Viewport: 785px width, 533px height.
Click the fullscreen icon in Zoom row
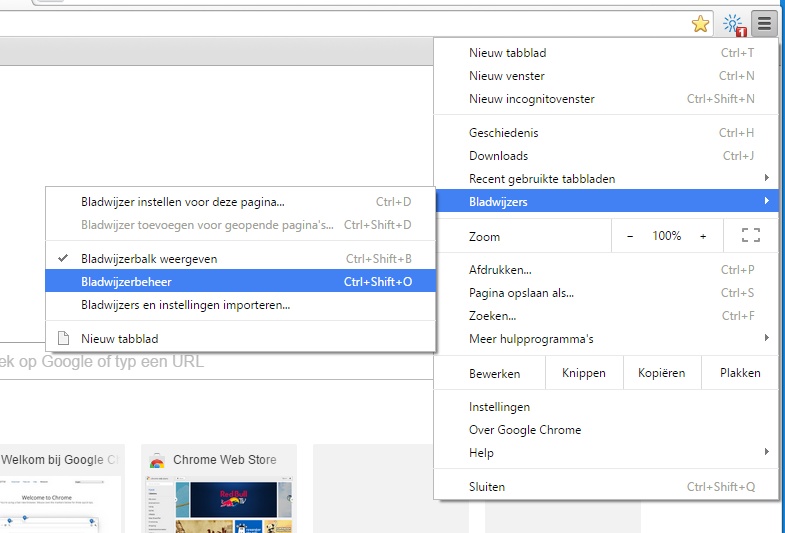coord(750,235)
